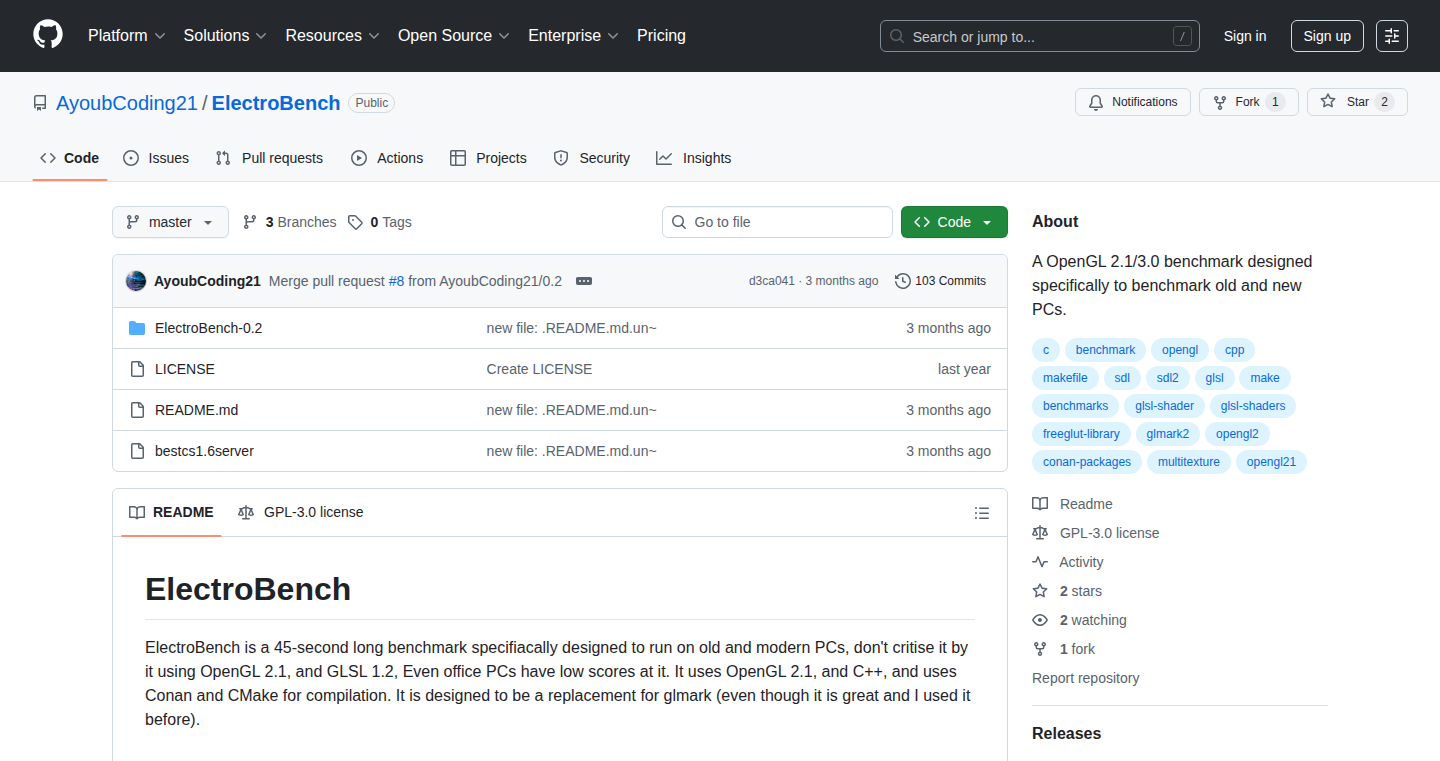
Task: Open pull request #8 link
Action: coord(396,281)
